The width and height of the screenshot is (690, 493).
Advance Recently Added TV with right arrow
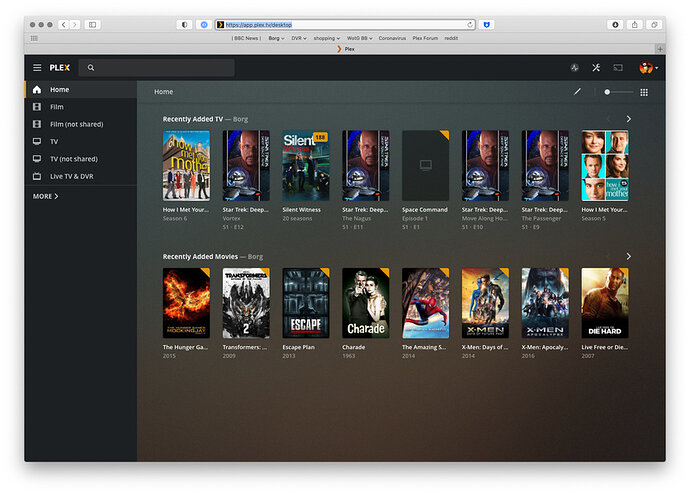click(628, 119)
